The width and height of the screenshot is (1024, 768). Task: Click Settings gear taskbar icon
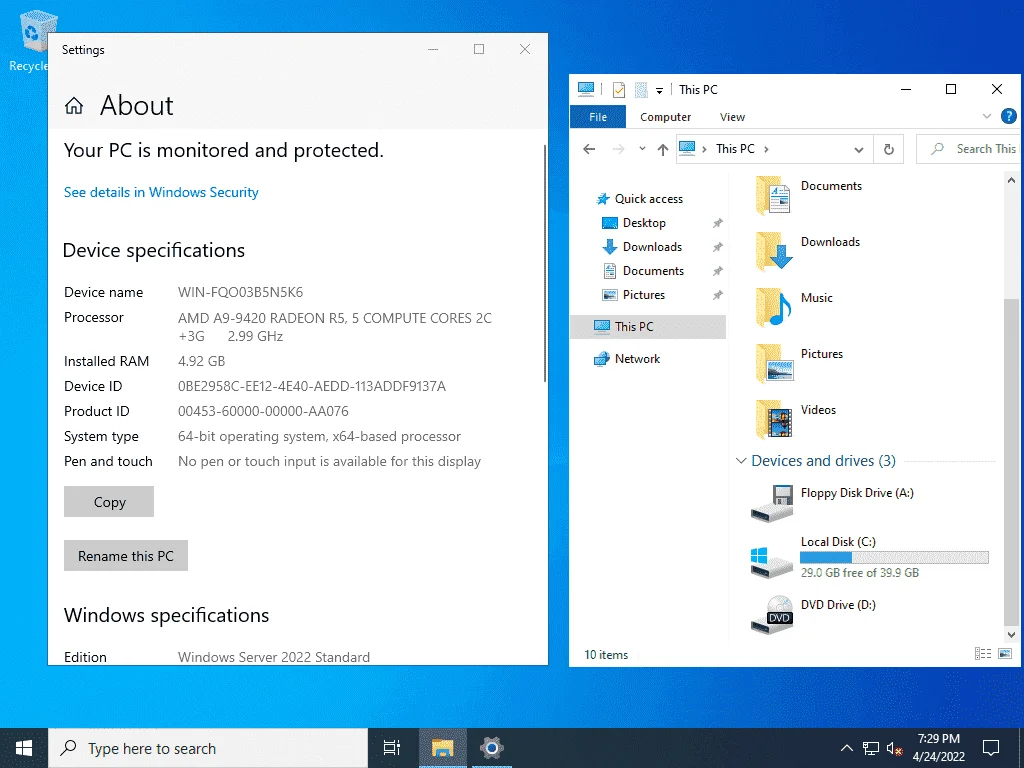pyautogui.click(x=491, y=748)
